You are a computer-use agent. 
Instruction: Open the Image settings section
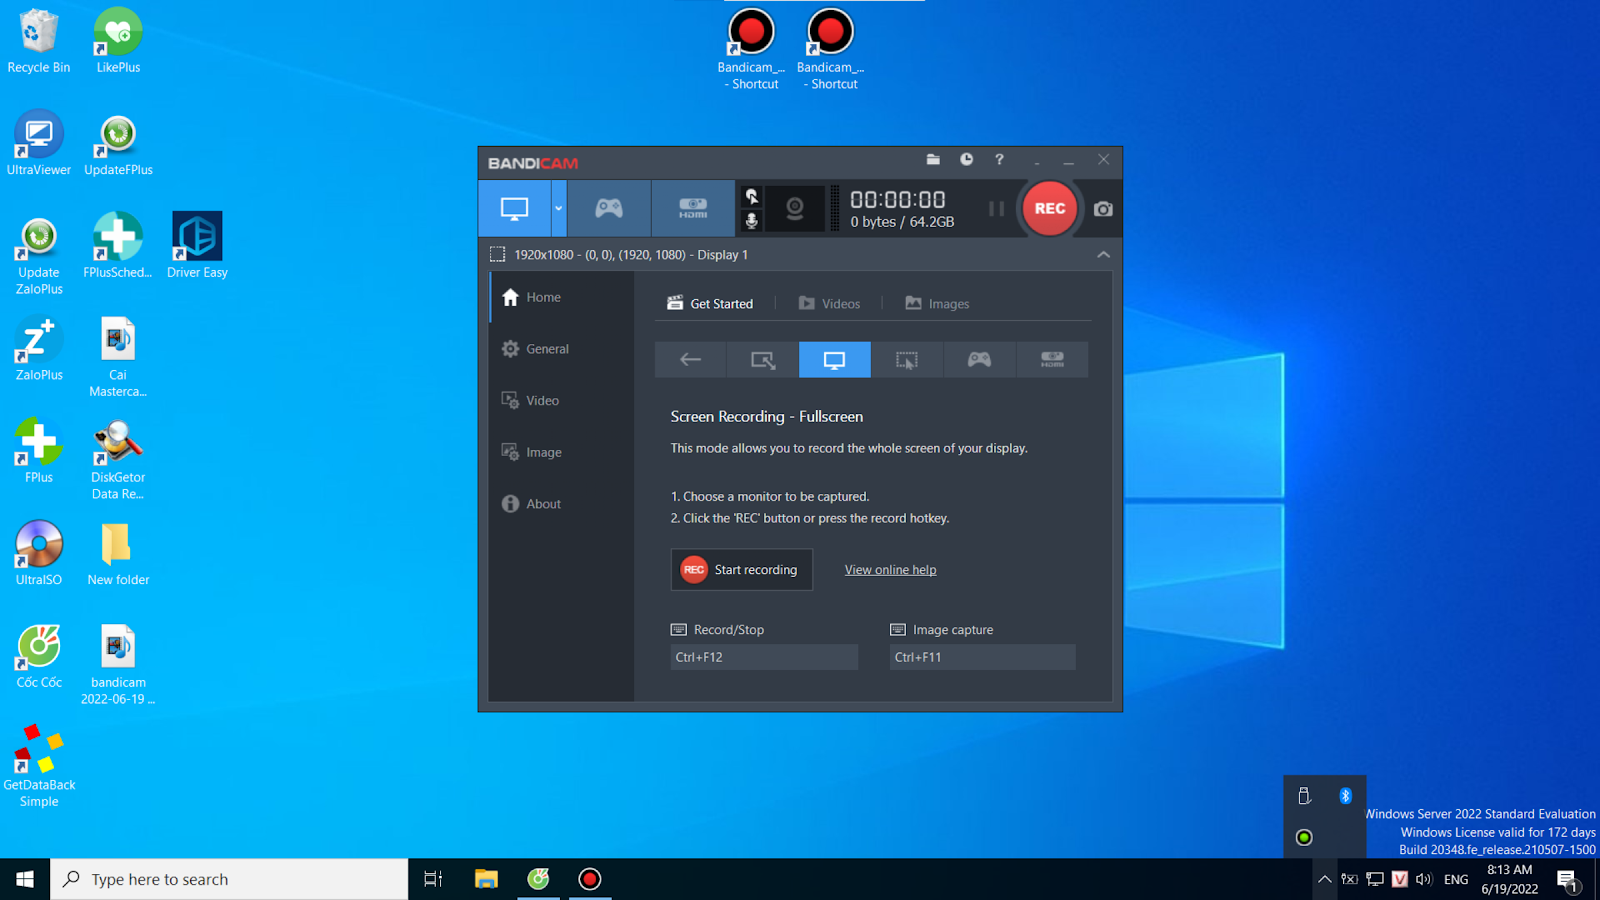pos(561,452)
